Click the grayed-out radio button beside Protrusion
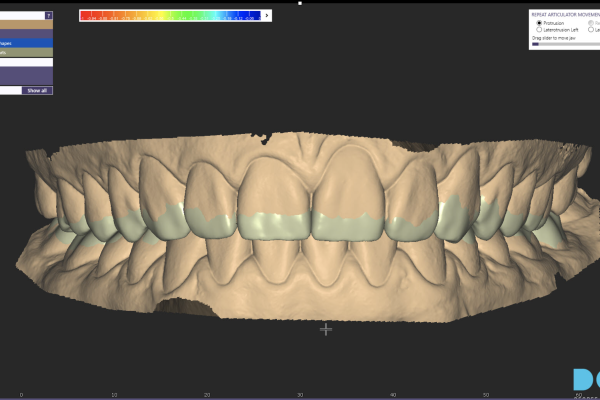Viewport: 600px width, 400px height. click(x=591, y=23)
